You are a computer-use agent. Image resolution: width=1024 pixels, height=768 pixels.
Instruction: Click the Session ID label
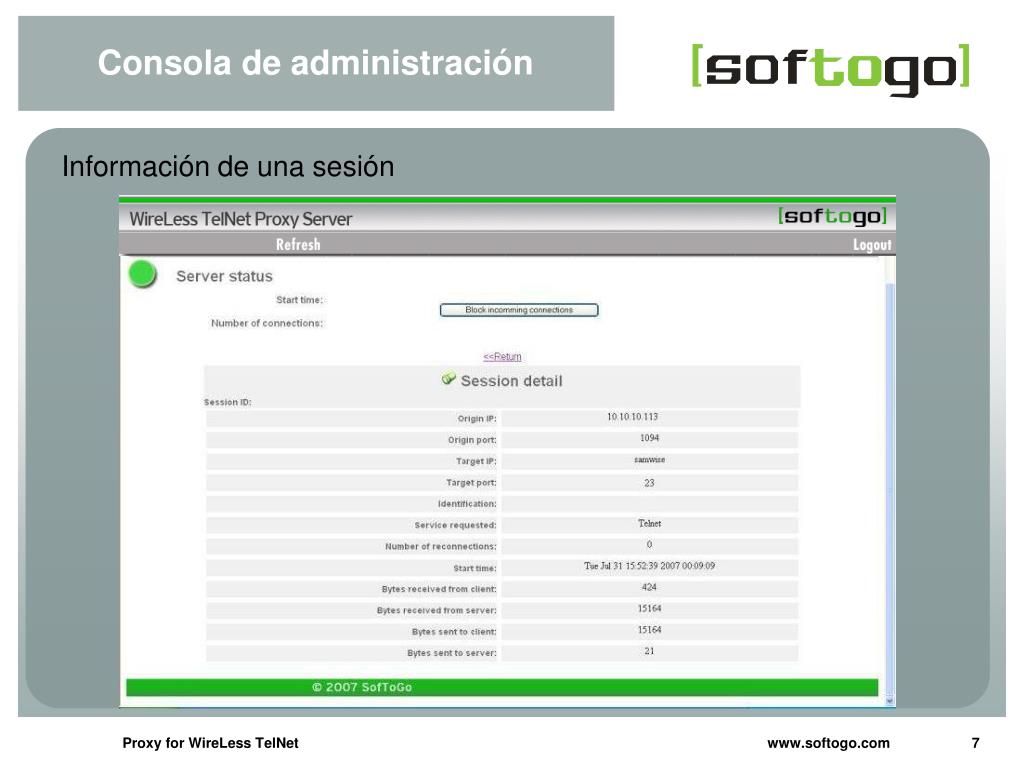click(227, 402)
